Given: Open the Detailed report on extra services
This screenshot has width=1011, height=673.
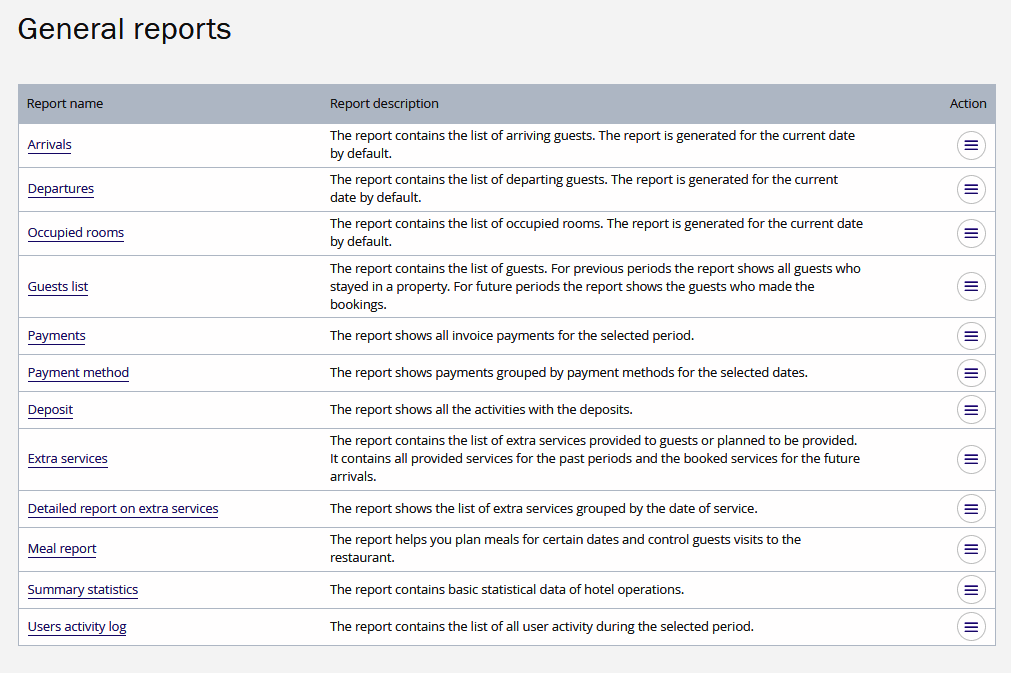Looking at the screenshot, I should 123,509.
